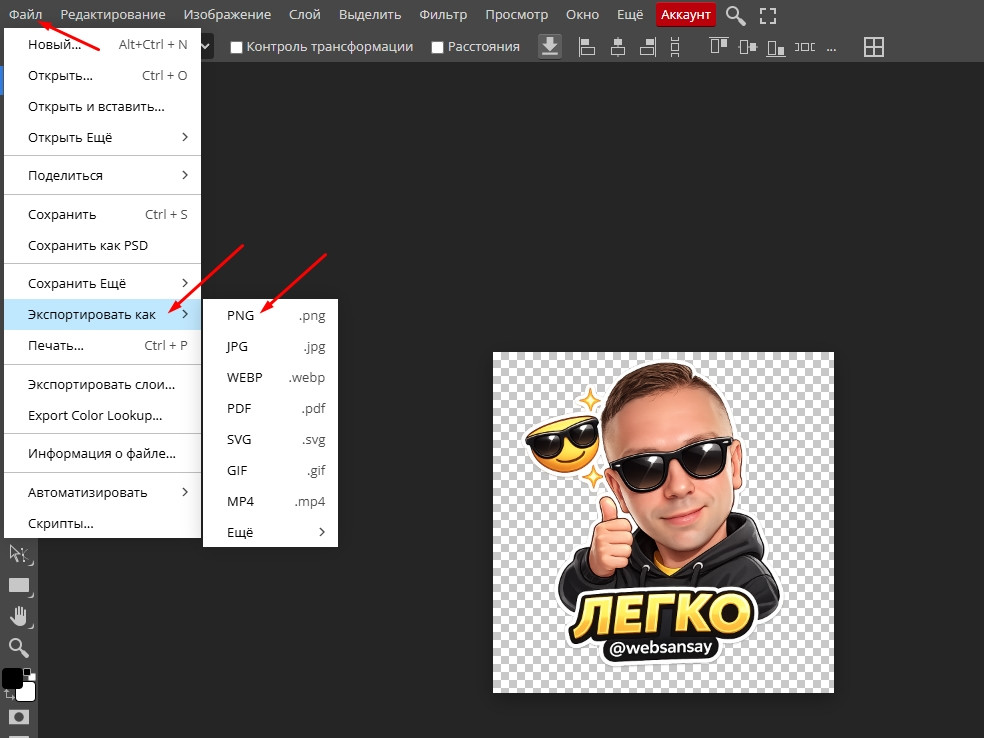Viewport: 984px width, 738px height.
Task: Select the Path Select tool
Action: click(x=19, y=554)
